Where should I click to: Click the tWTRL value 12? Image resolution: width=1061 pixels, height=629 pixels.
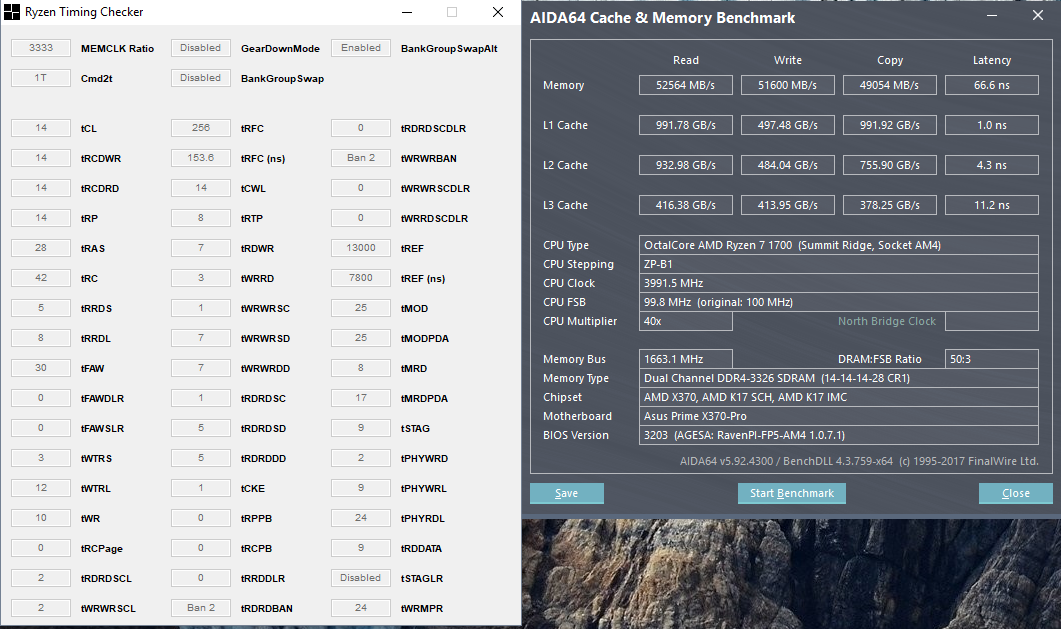click(41, 488)
